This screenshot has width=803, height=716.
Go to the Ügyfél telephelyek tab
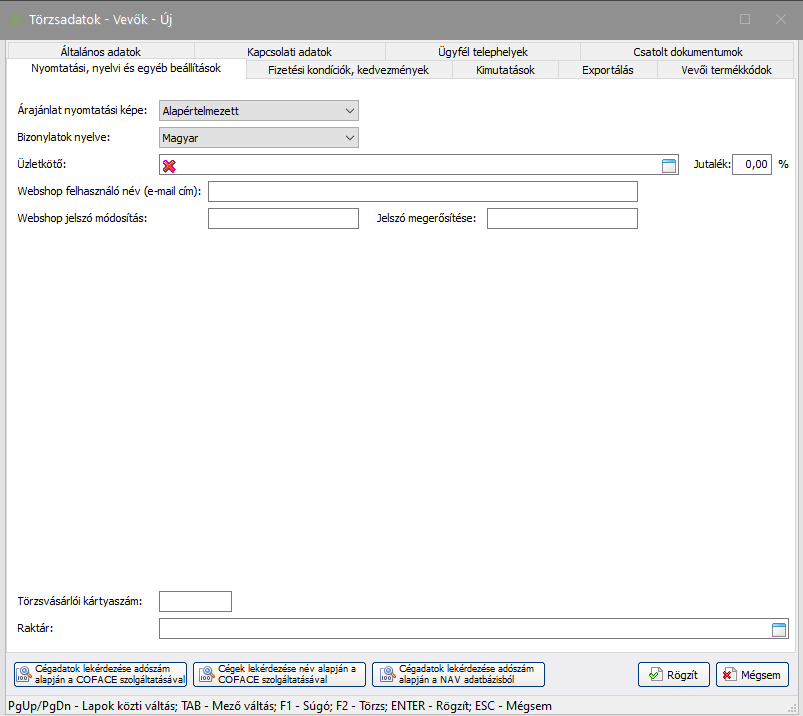click(x=481, y=52)
